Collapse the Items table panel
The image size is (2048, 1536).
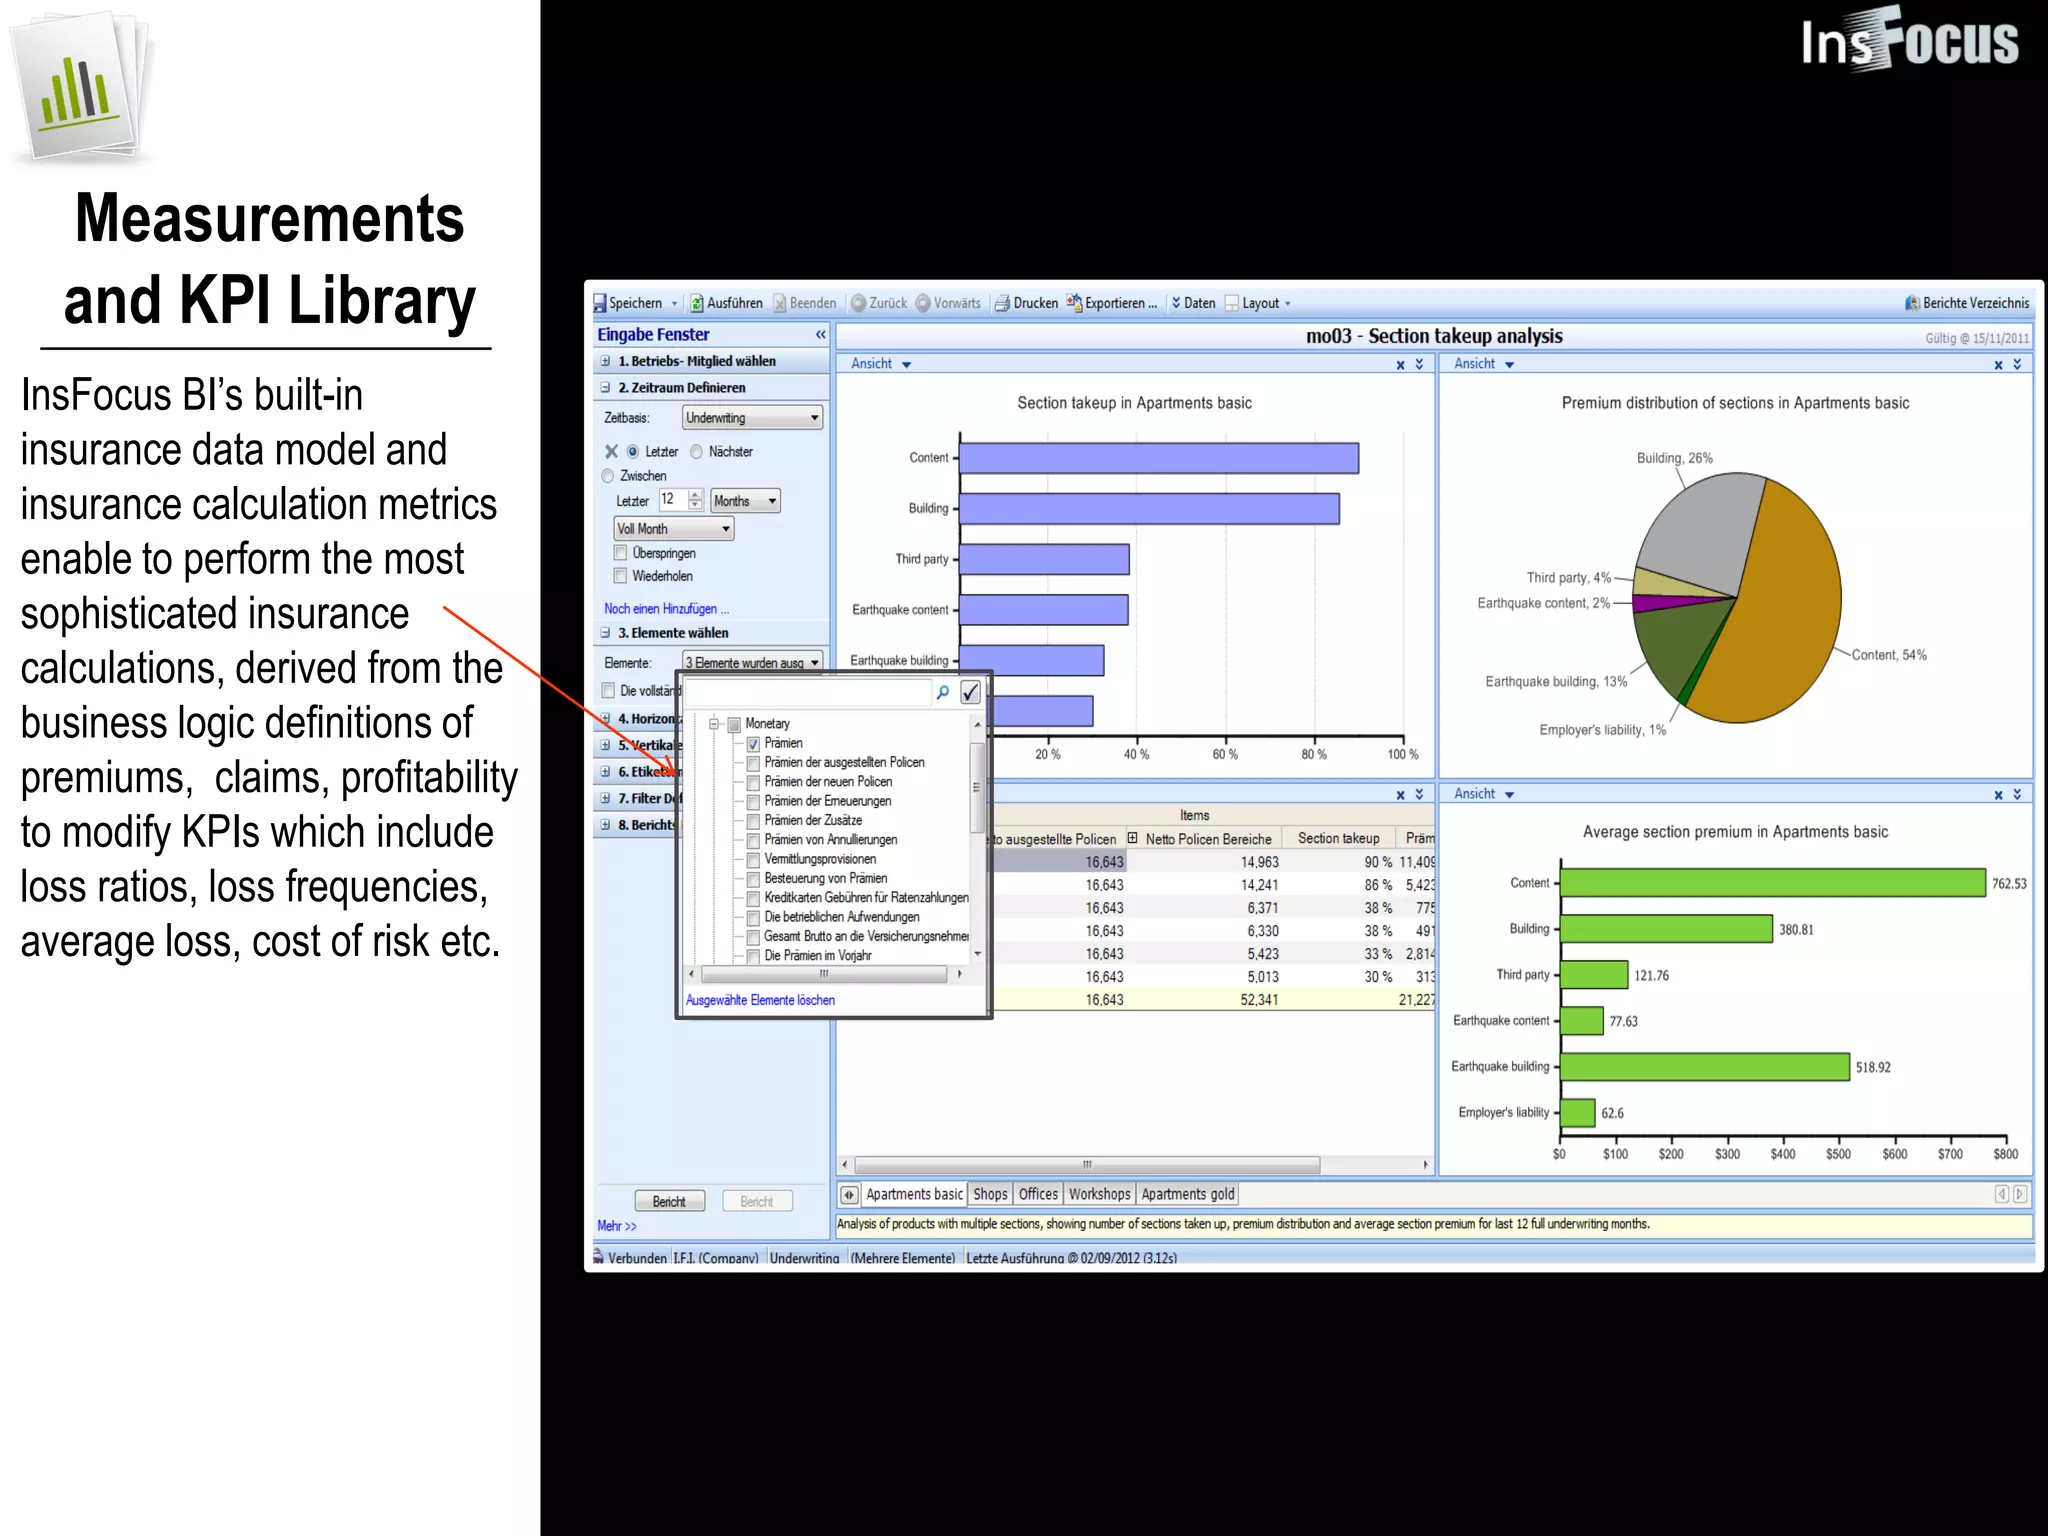(x=1419, y=795)
